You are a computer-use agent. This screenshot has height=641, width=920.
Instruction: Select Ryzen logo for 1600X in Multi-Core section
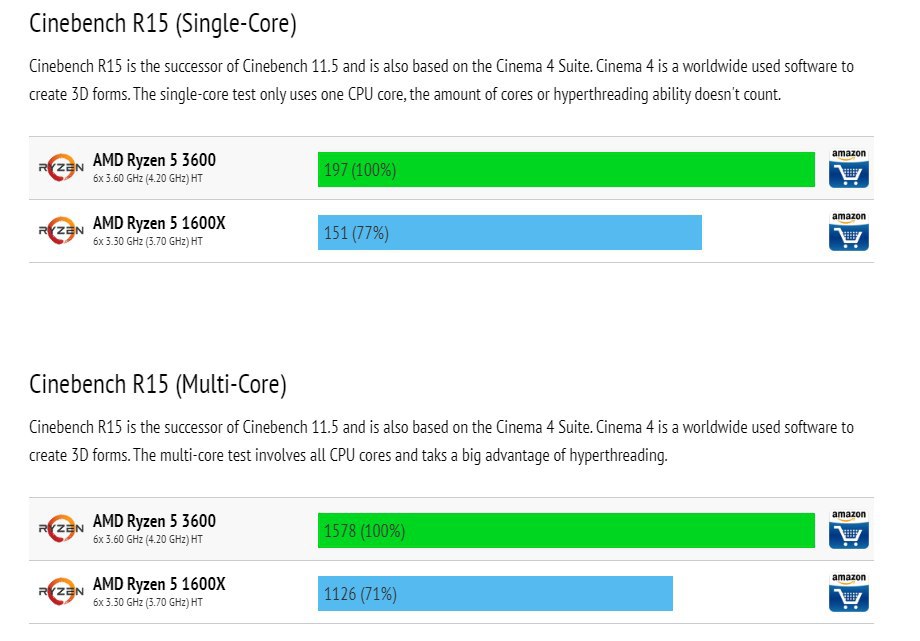point(61,592)
